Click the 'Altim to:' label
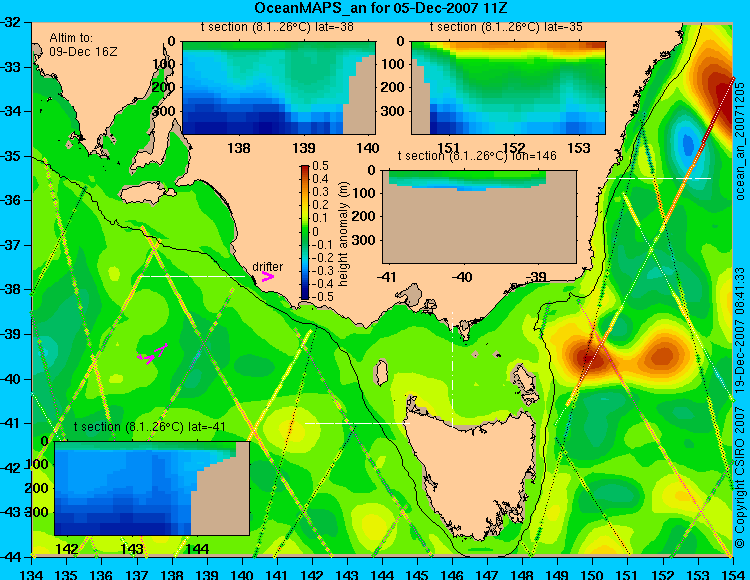 pyautogui.click(x=71, y=38)
